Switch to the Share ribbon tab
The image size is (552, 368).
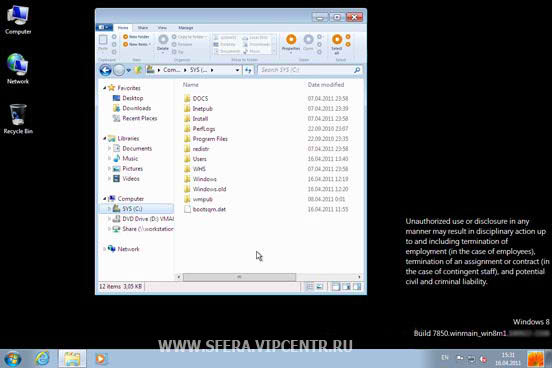[143, 27]
